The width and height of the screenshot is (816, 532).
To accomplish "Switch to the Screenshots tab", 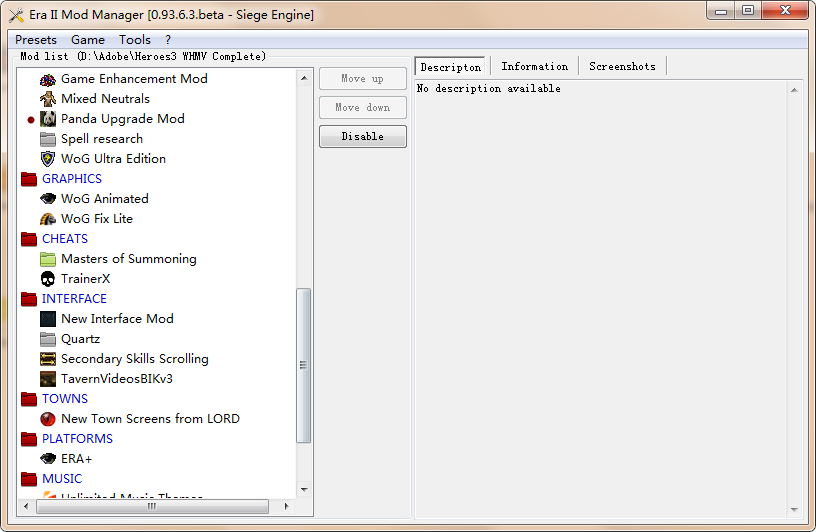I will 622,66.
